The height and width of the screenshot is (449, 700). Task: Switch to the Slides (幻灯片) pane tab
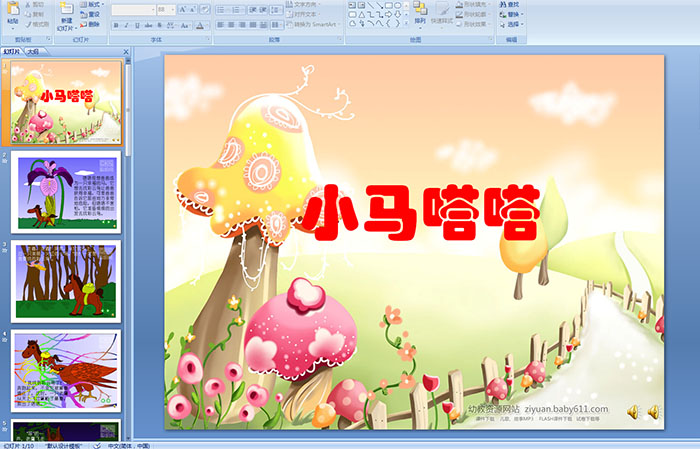click(x=12, y=50)
